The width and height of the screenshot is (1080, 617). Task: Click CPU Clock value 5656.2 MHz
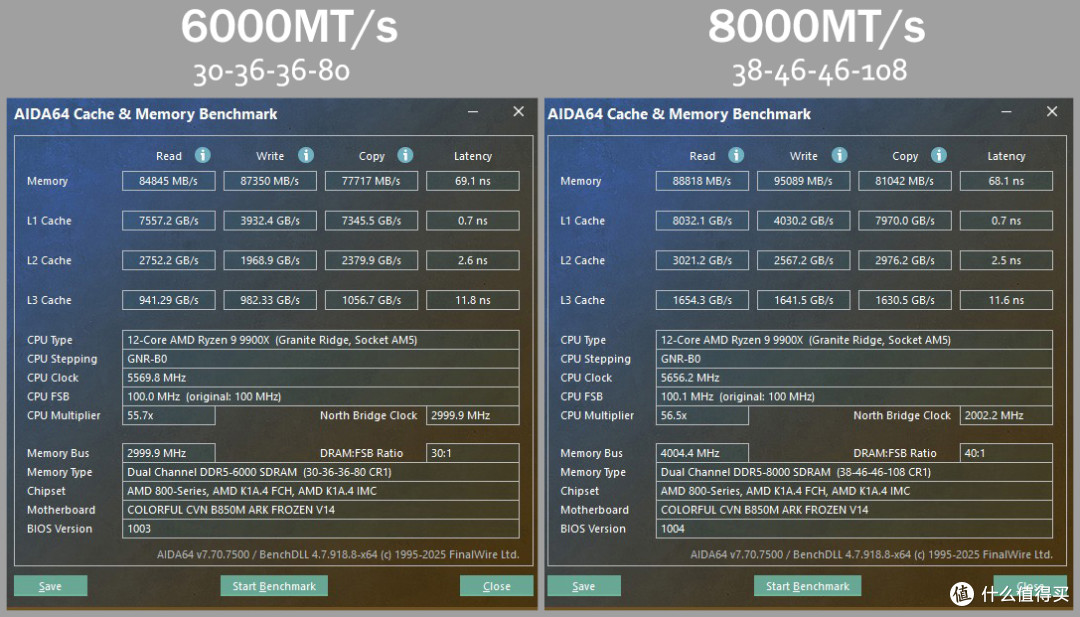854,377
